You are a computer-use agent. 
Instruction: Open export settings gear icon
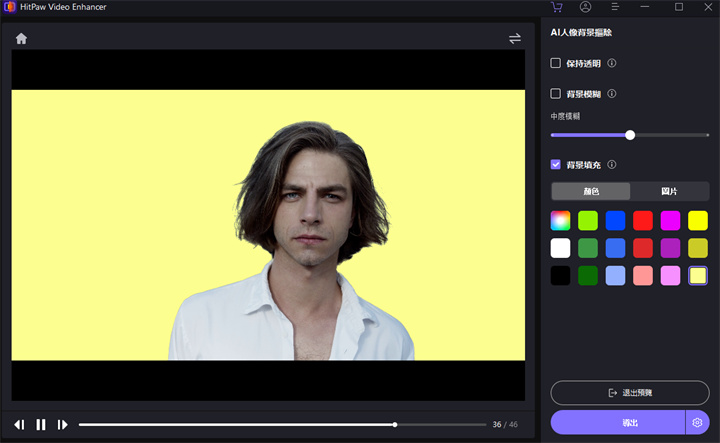(x=697, y=423)
